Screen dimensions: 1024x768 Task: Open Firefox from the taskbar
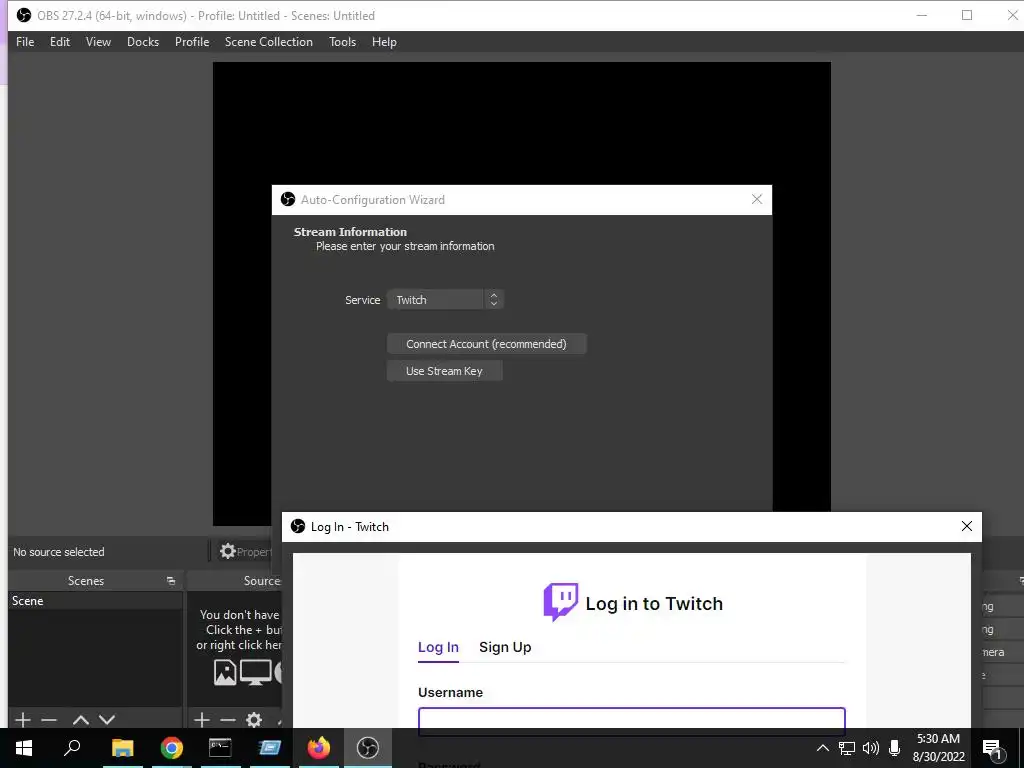pyautogui.click(x=319, y=748)
